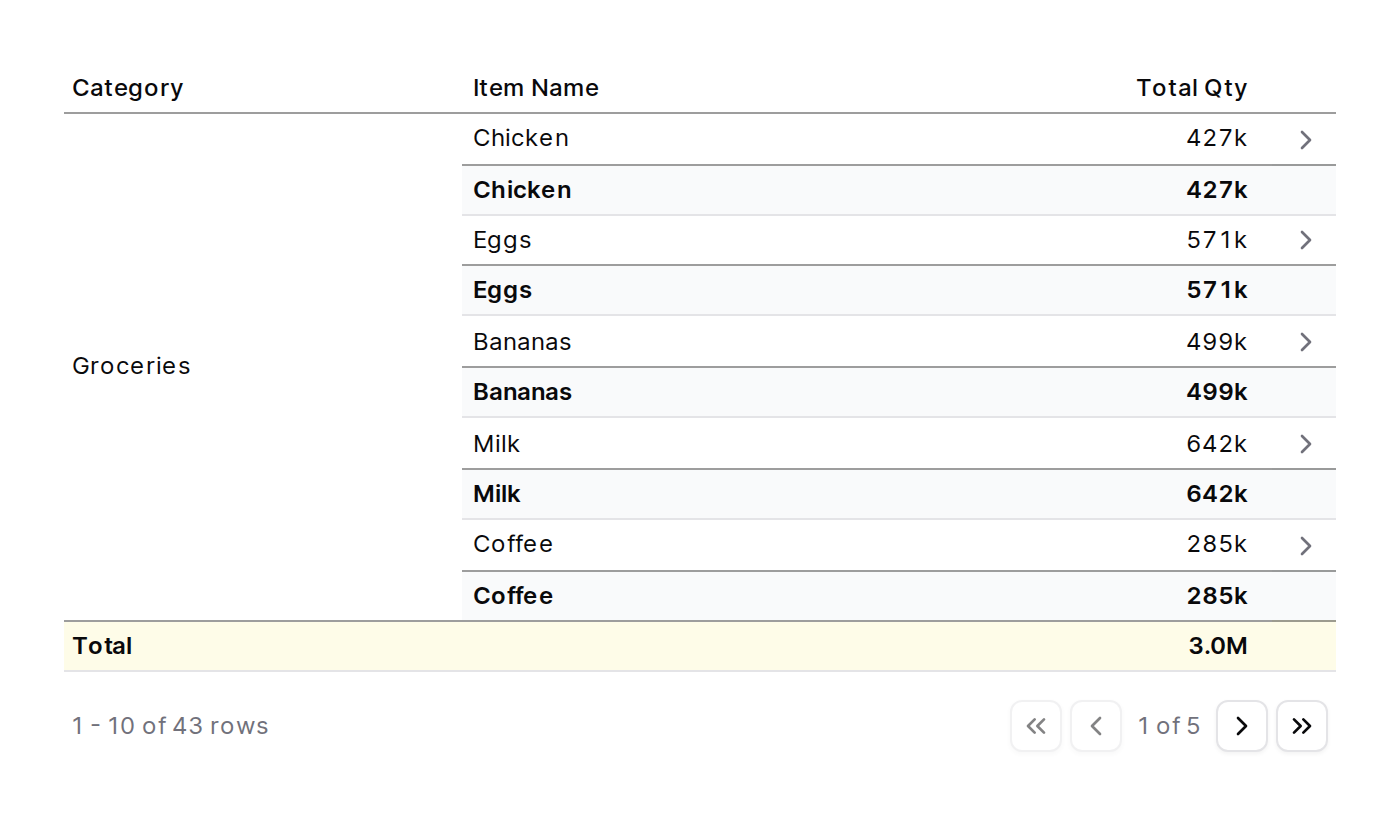Select the bold Chicken subtotal row
This screenshot has height=816, width=1400.
(522, 190)
